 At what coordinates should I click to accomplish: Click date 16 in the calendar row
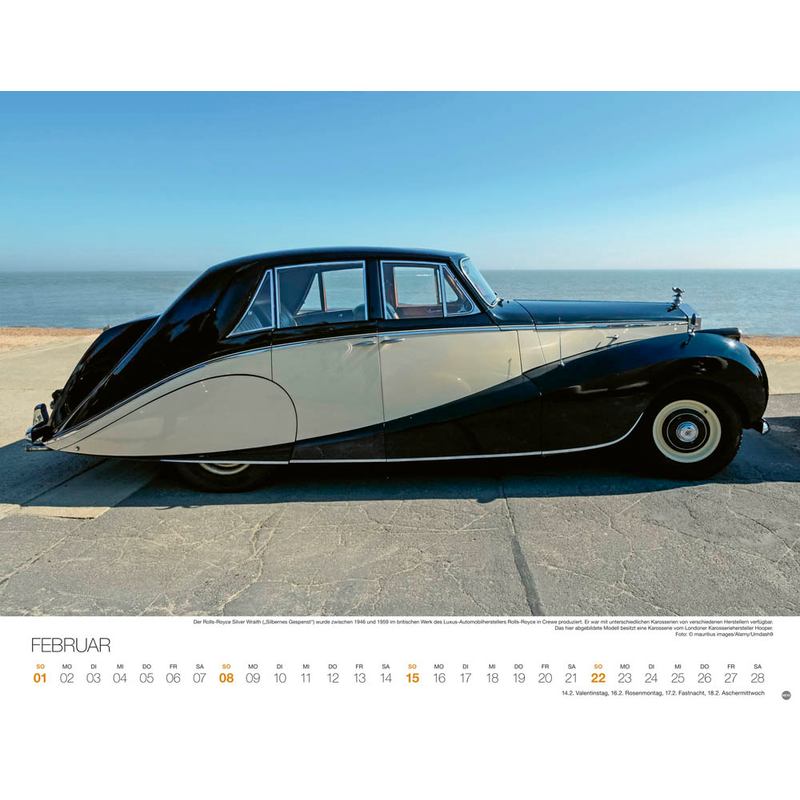(438, 678)
